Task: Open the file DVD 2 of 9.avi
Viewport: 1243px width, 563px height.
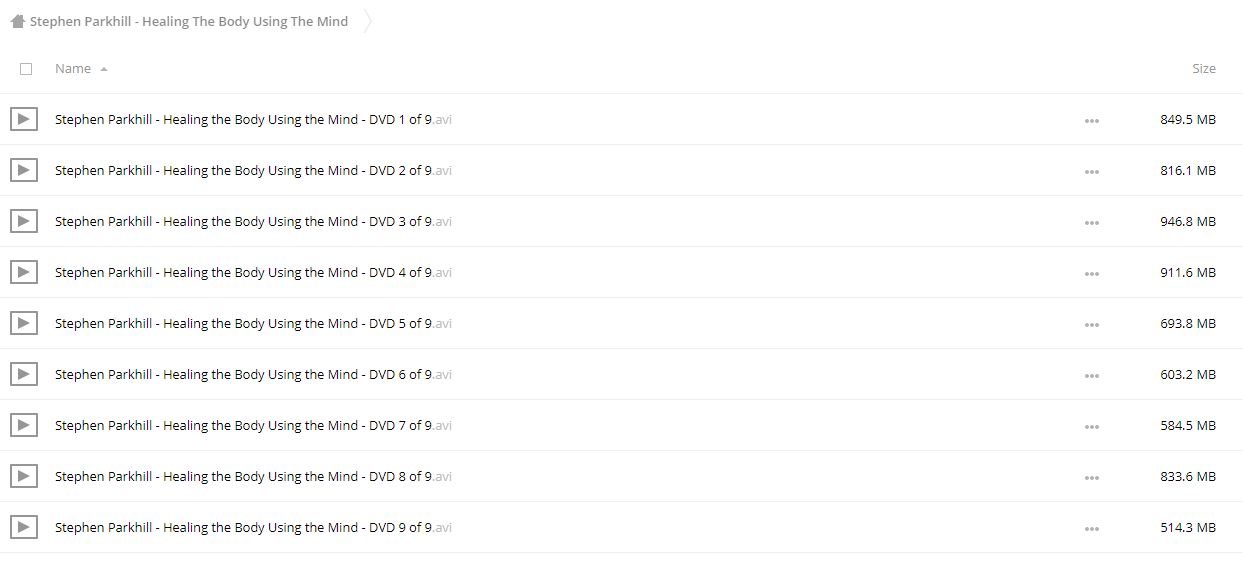Action: (x=253, y=170)
